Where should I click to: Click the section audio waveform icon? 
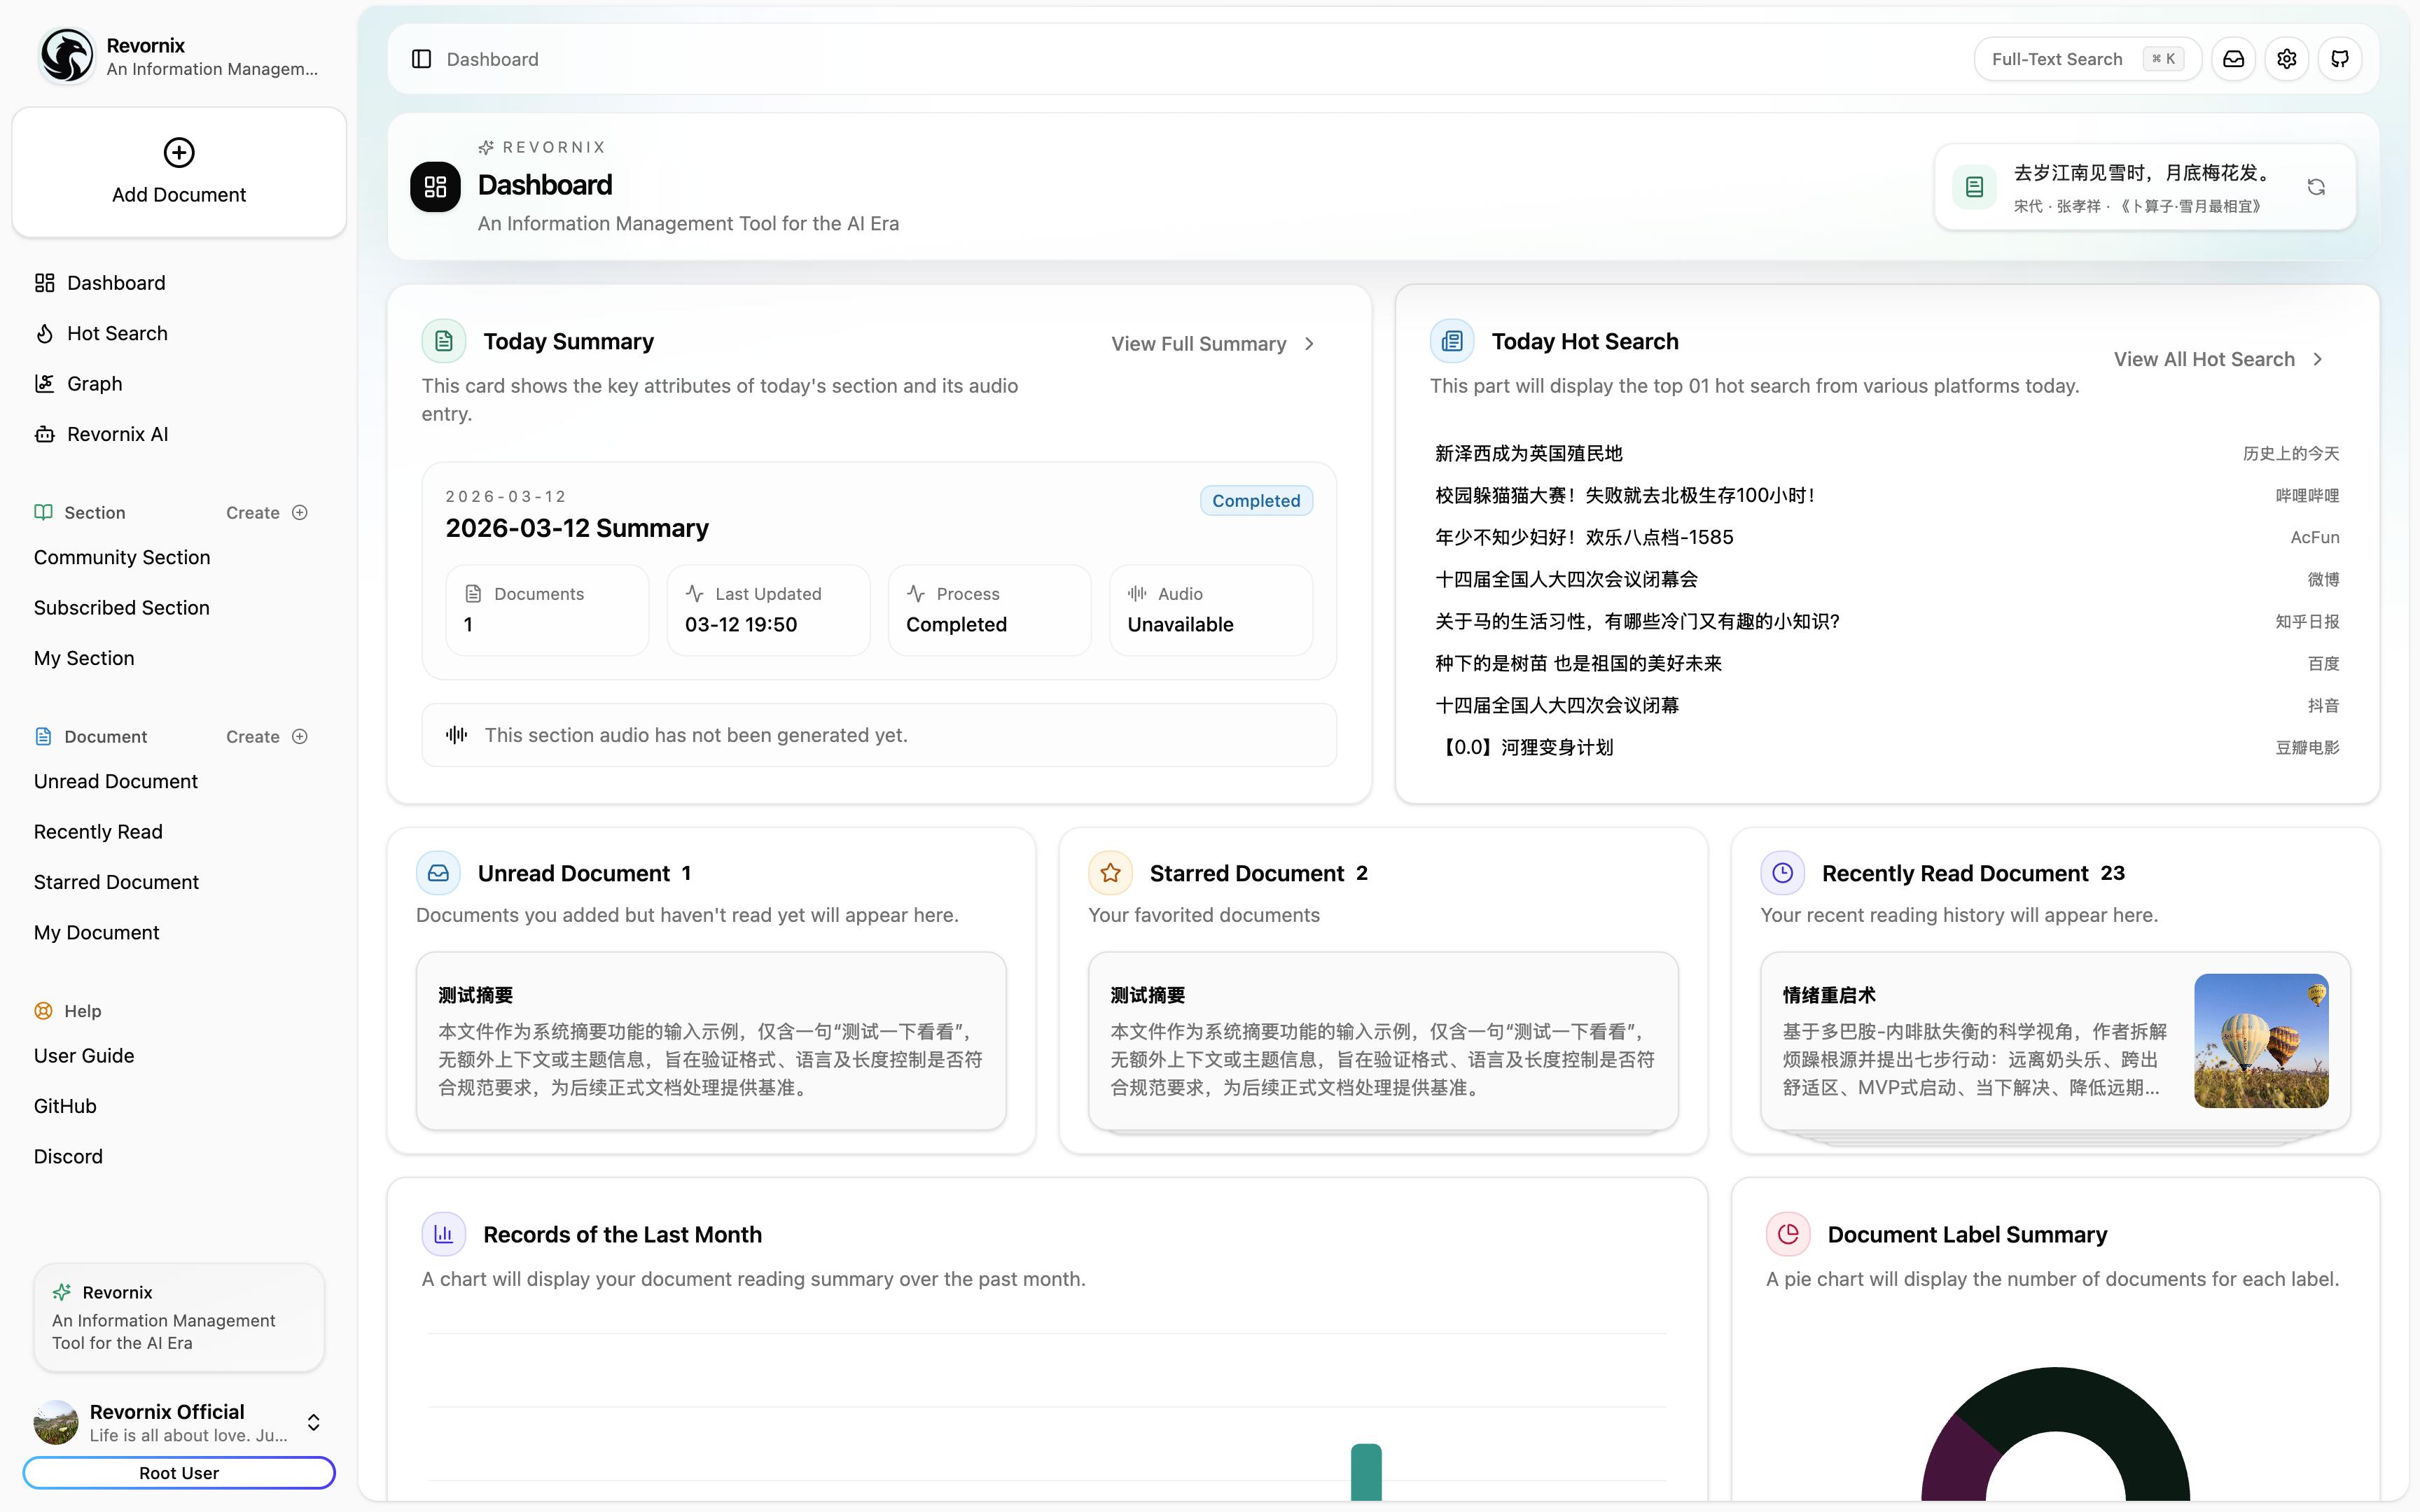(x=457, y=735)
